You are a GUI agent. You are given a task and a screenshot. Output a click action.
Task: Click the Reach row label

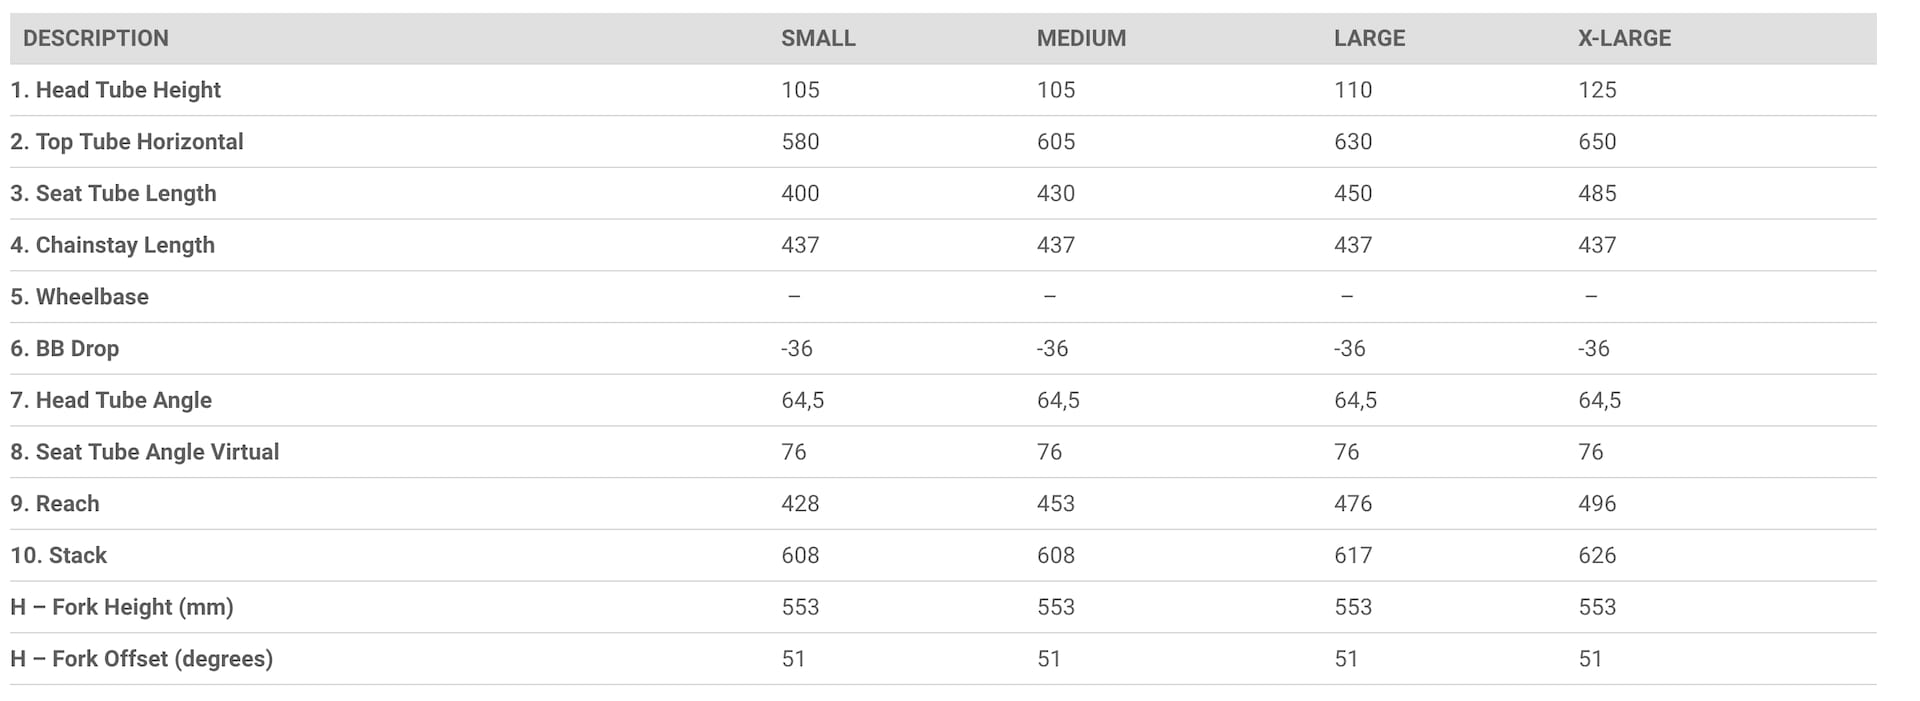click(x=55, y=504)
